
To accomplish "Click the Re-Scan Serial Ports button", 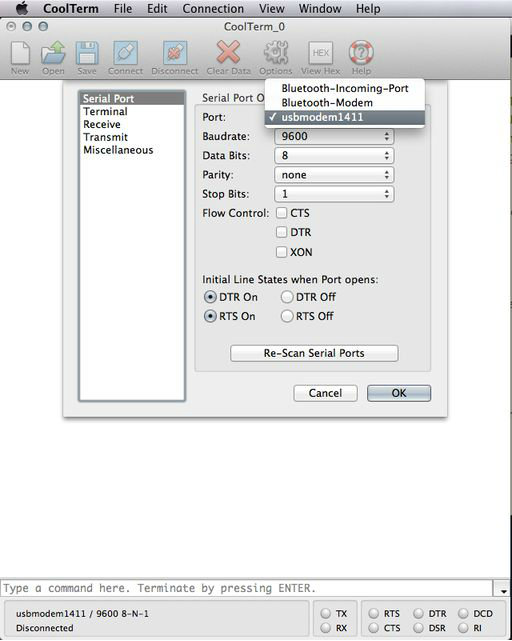I will 314,353.
